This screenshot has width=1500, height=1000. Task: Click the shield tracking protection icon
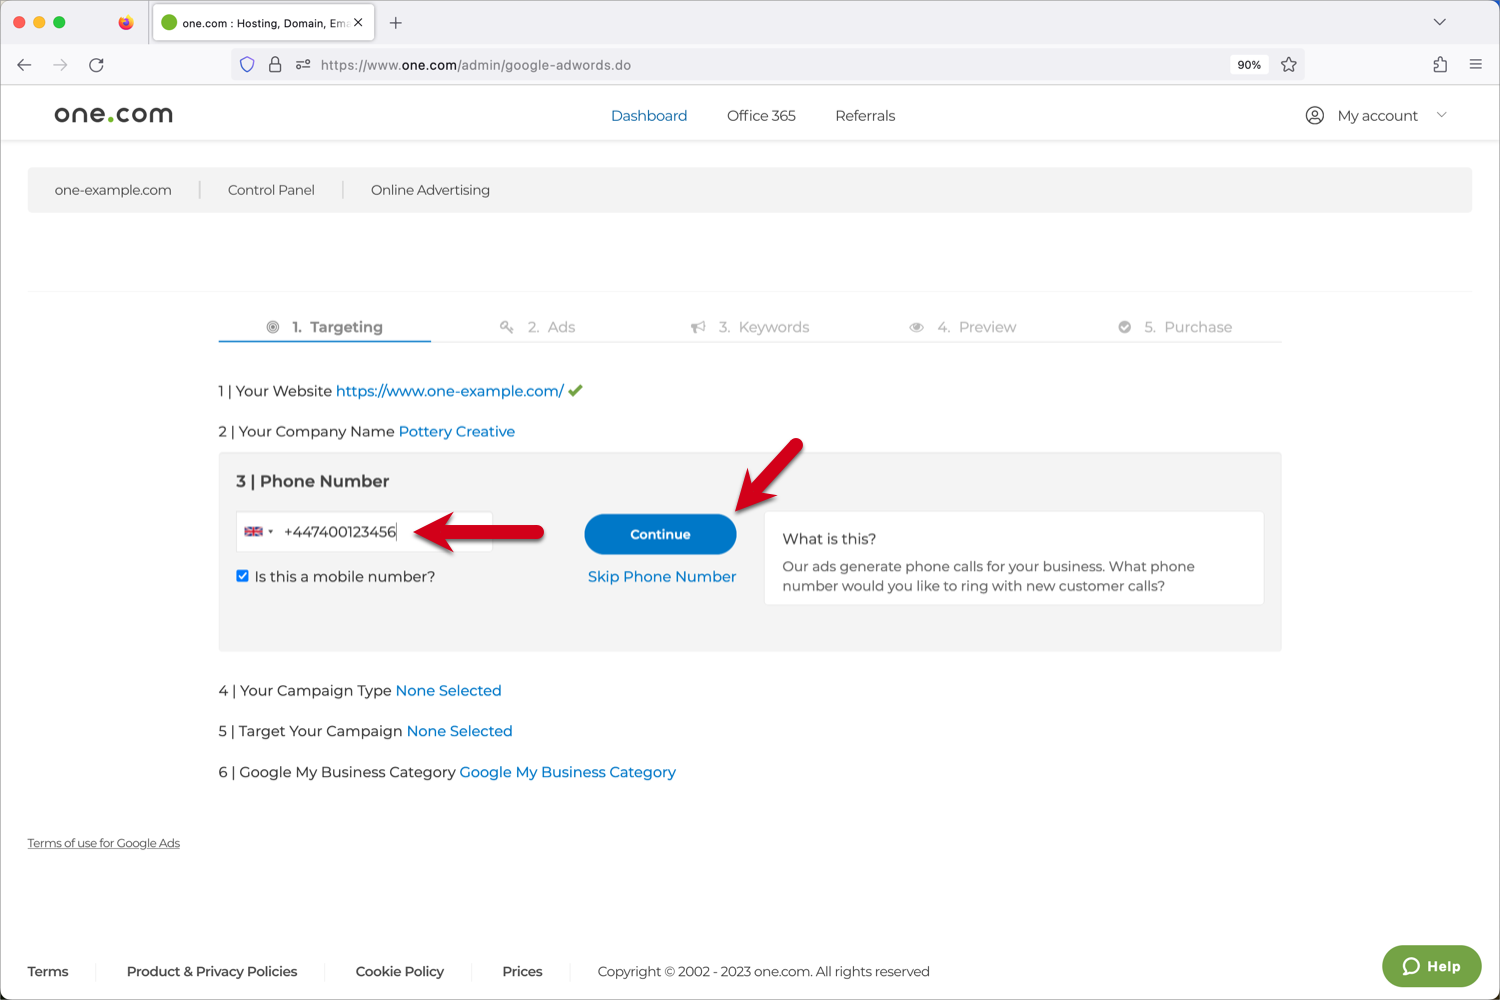[x=247, y=64]
